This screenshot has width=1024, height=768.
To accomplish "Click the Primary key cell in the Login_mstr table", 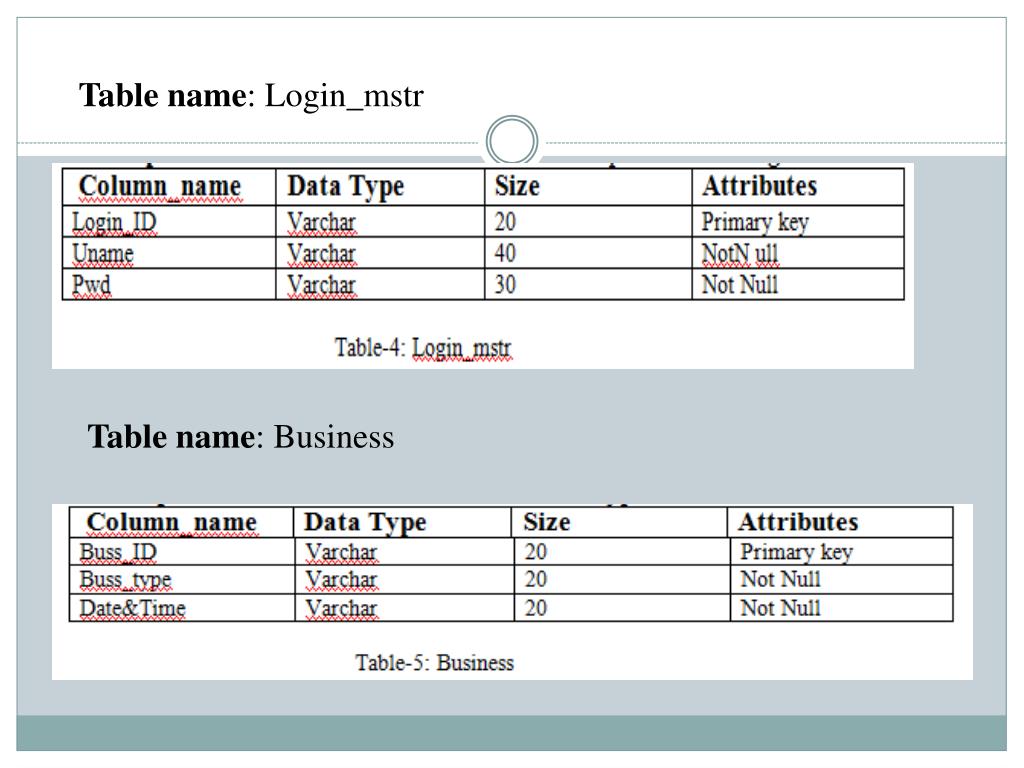I will pyautogui.click(x=755, y=222).
